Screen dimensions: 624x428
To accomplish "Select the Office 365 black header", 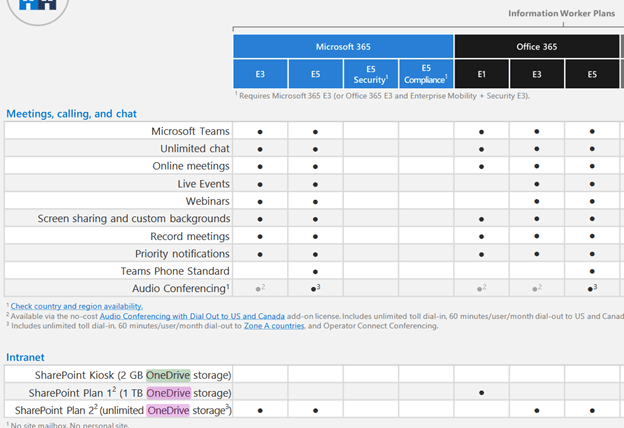I will (x=536, y=46).
